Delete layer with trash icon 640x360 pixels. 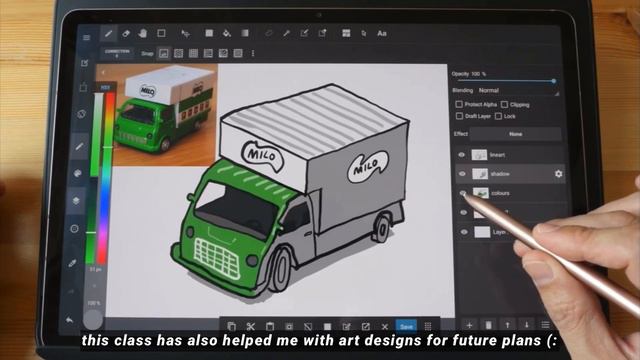[x=488, y=325]
